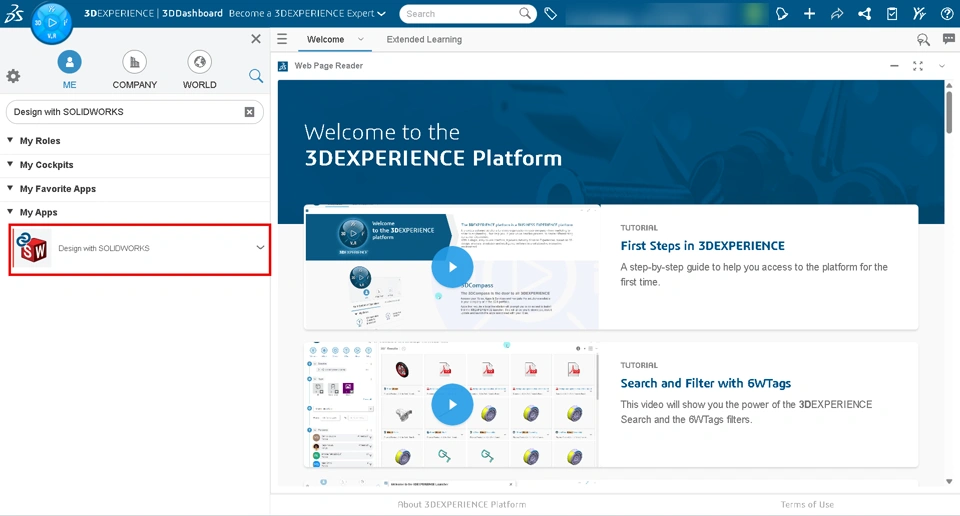
Task: Click the Share arrow icon
Action: pyautogui.click(x=837, y=14)
